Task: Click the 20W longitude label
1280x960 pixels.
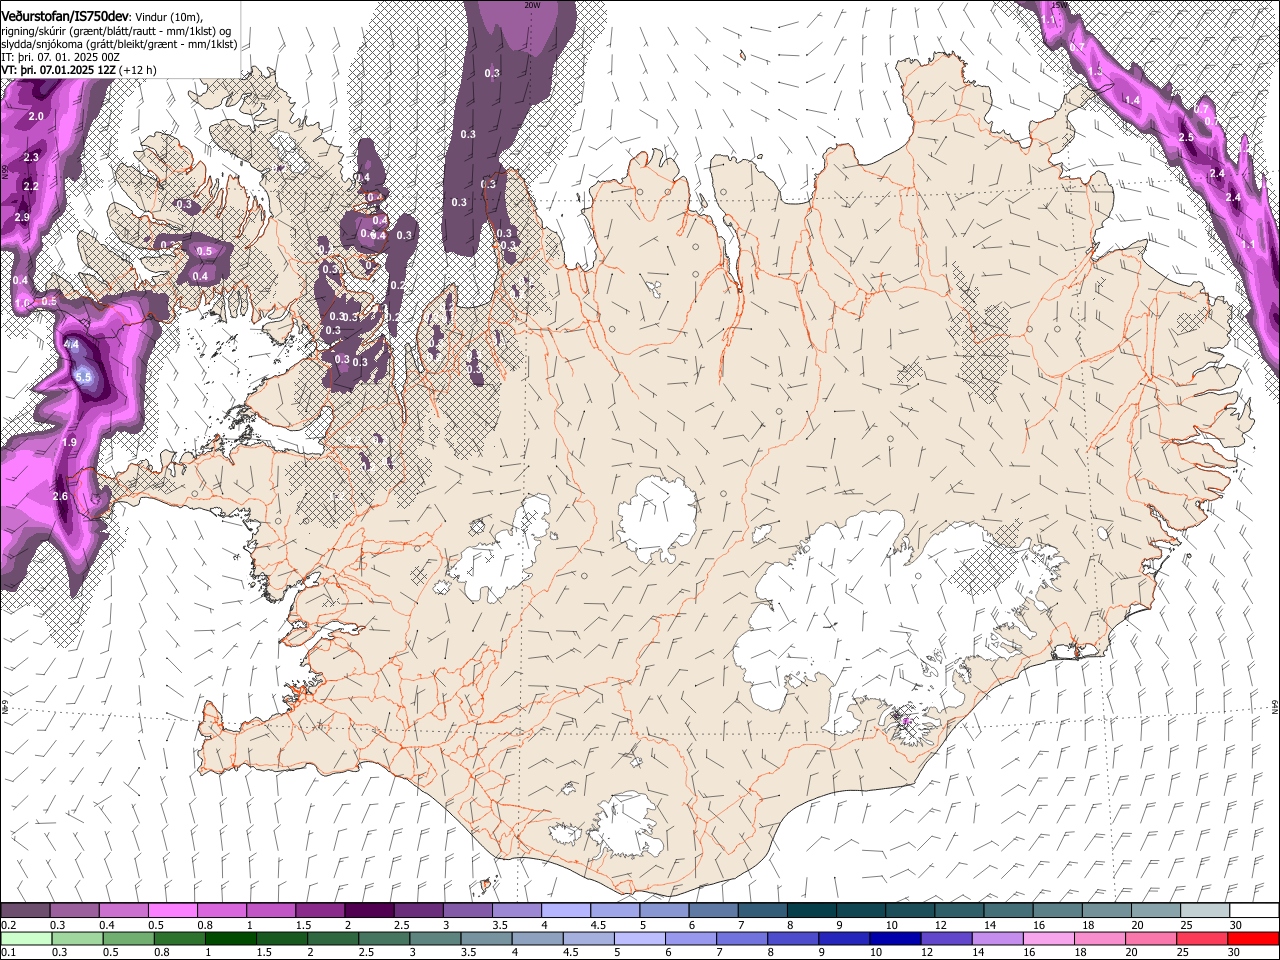Action: (532, 5)
